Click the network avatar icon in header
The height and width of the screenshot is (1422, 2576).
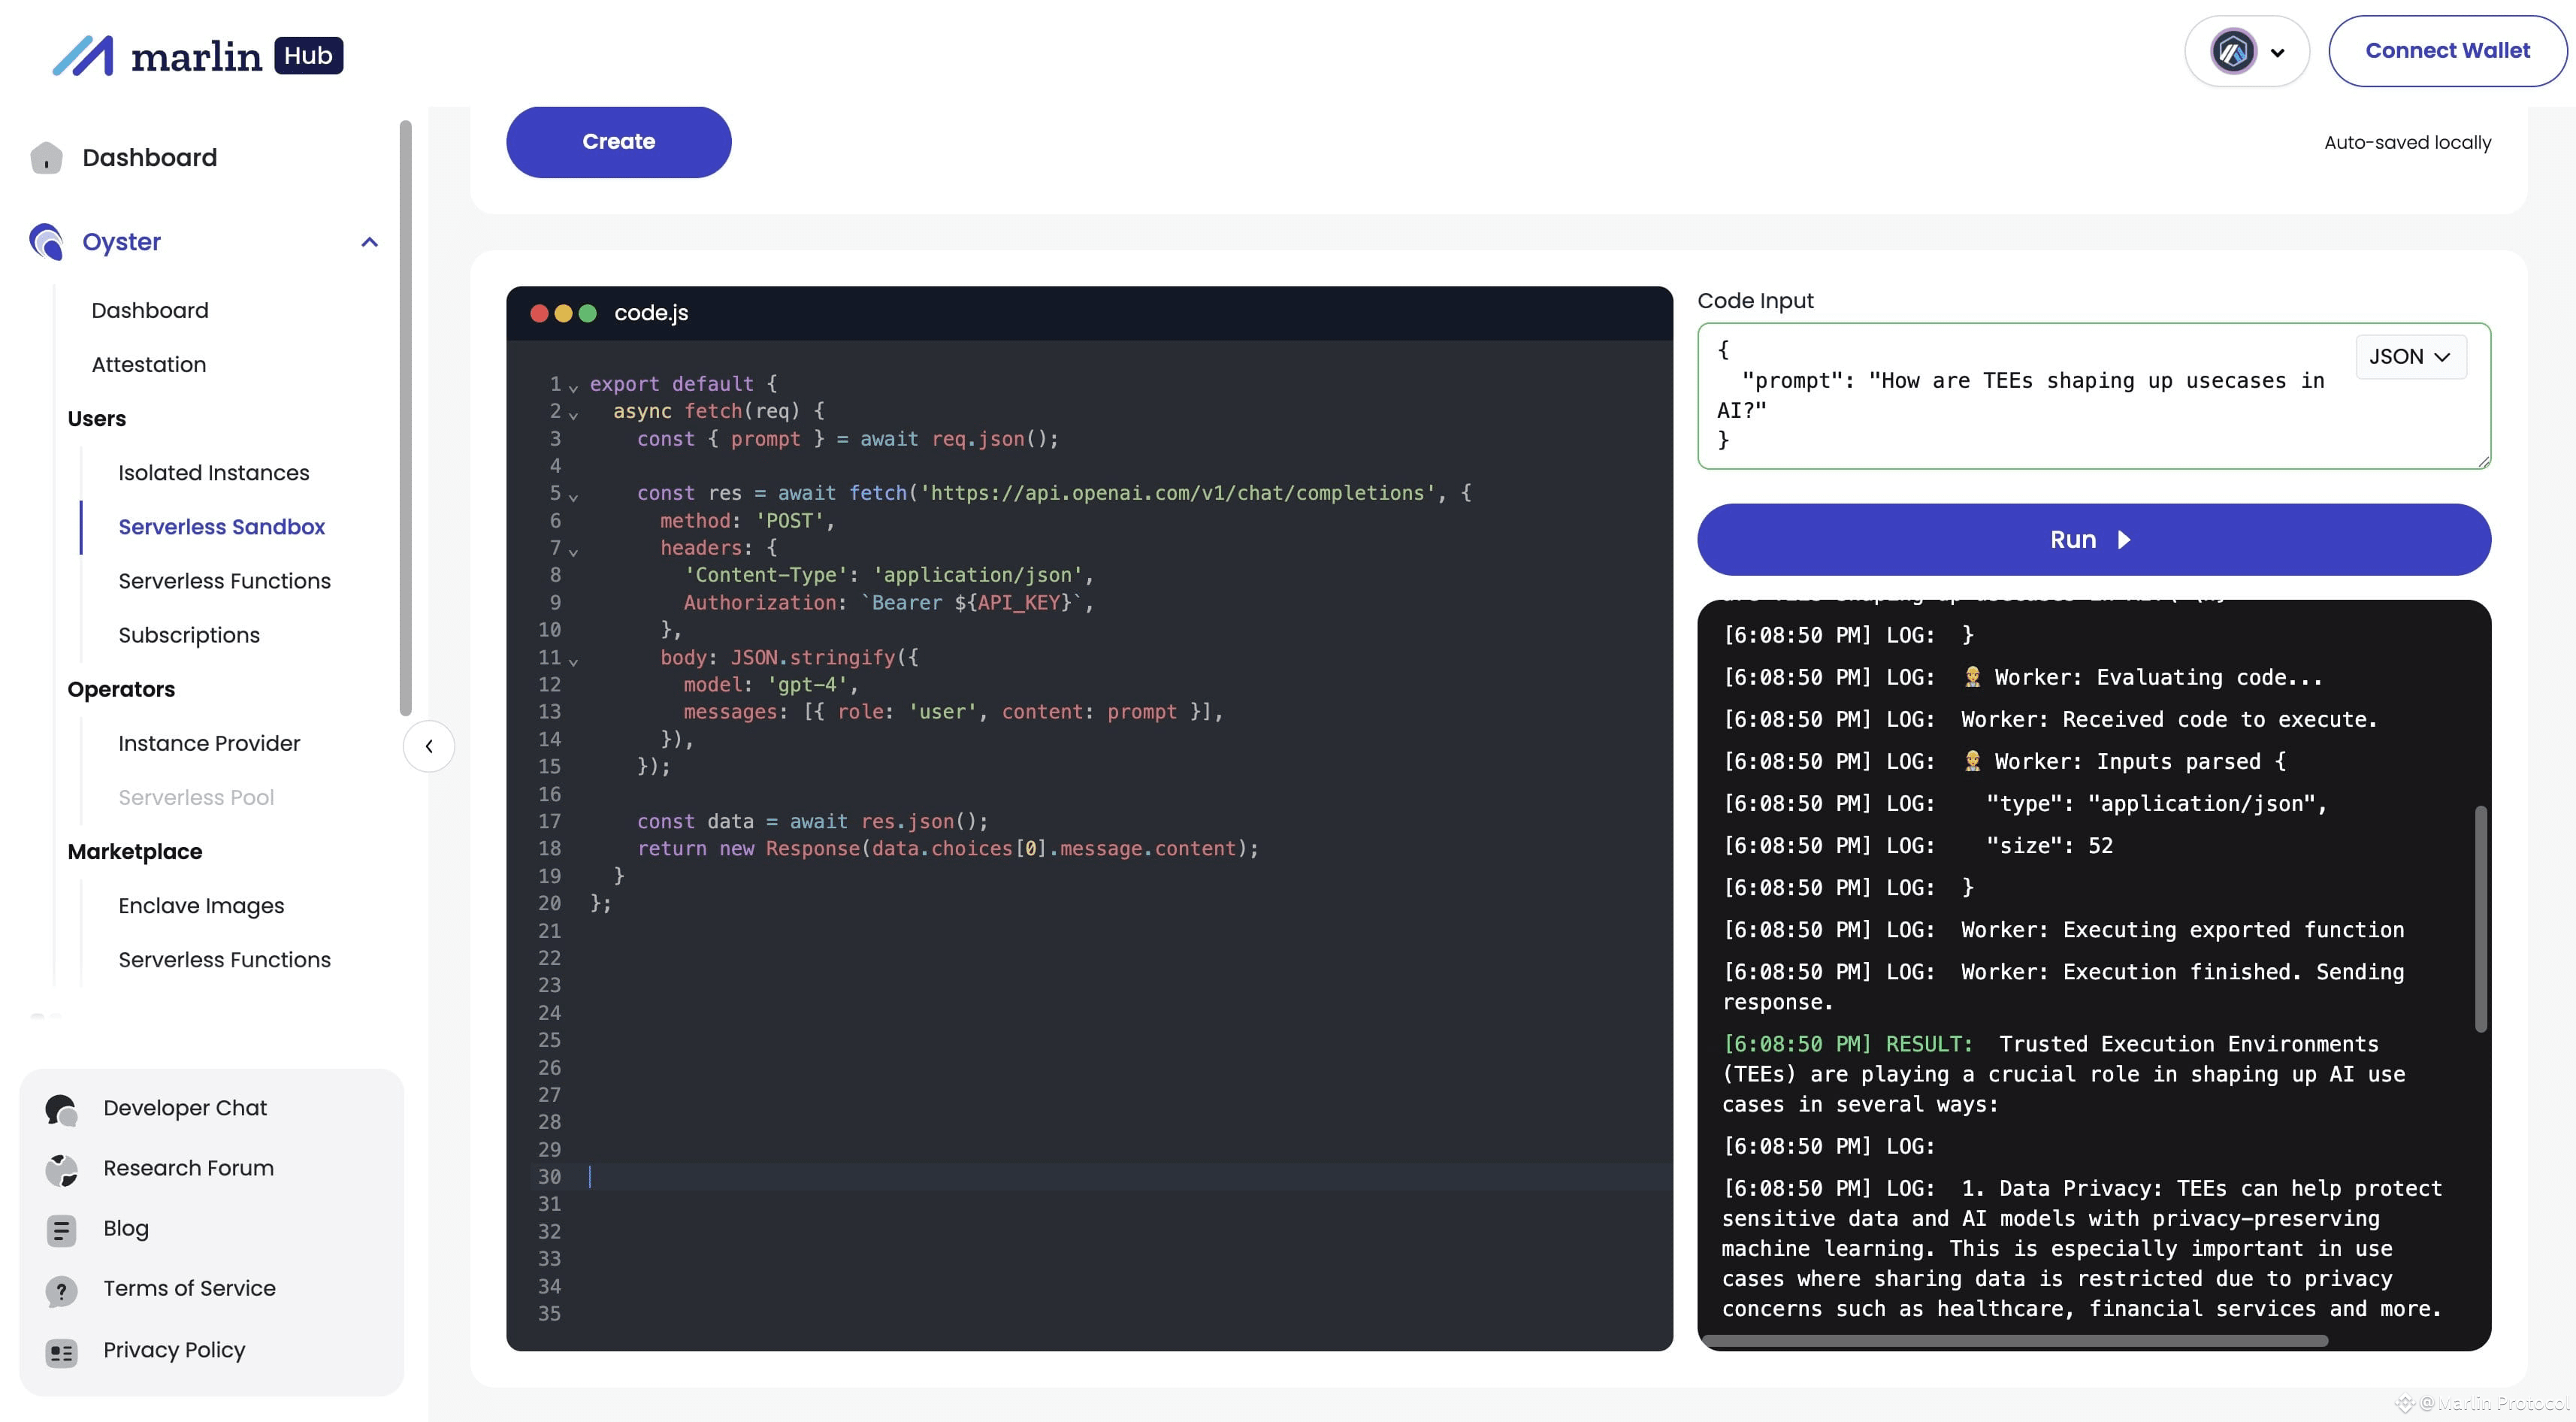2233,51
